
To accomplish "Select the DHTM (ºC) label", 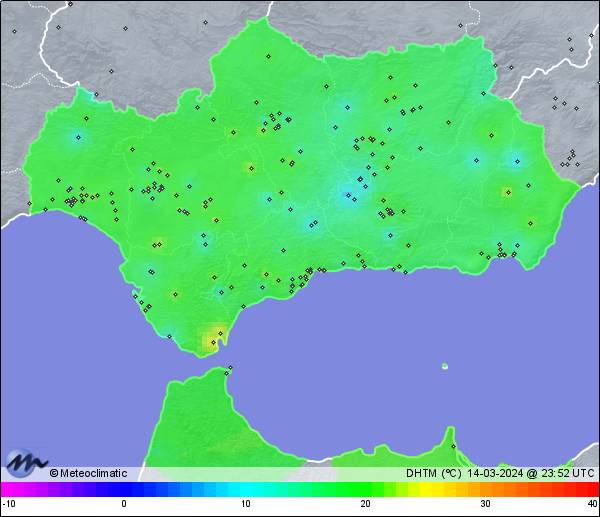I will coord(434,473).
